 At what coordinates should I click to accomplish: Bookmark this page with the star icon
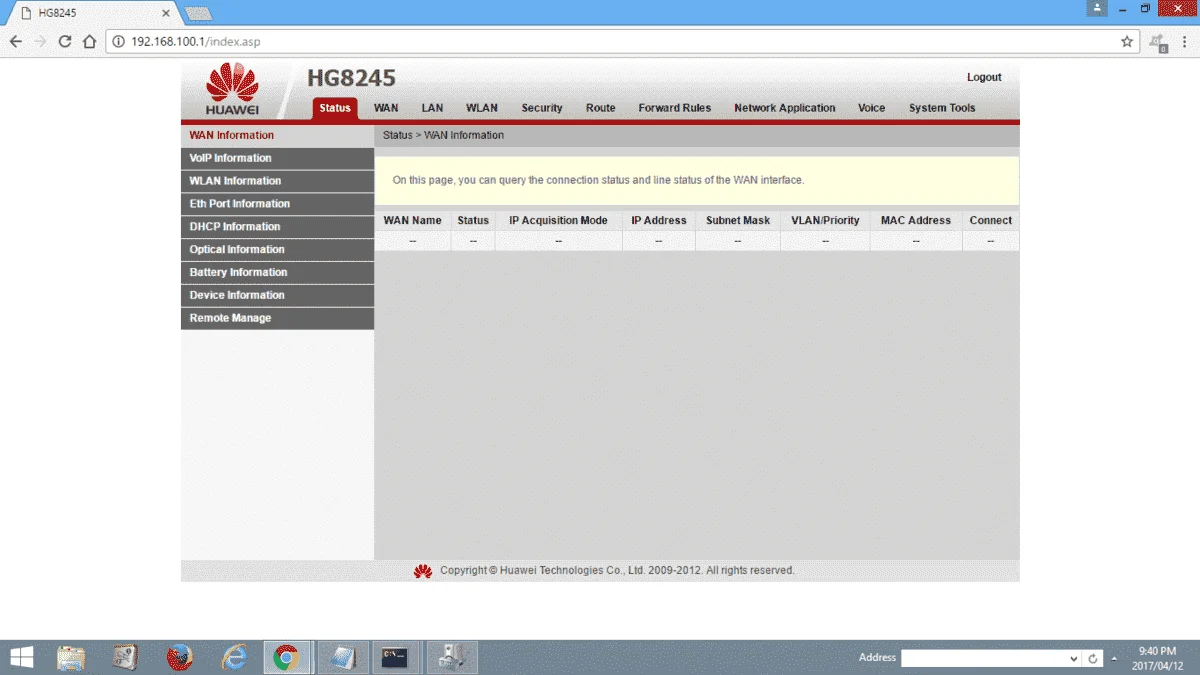click(1127, 42)
